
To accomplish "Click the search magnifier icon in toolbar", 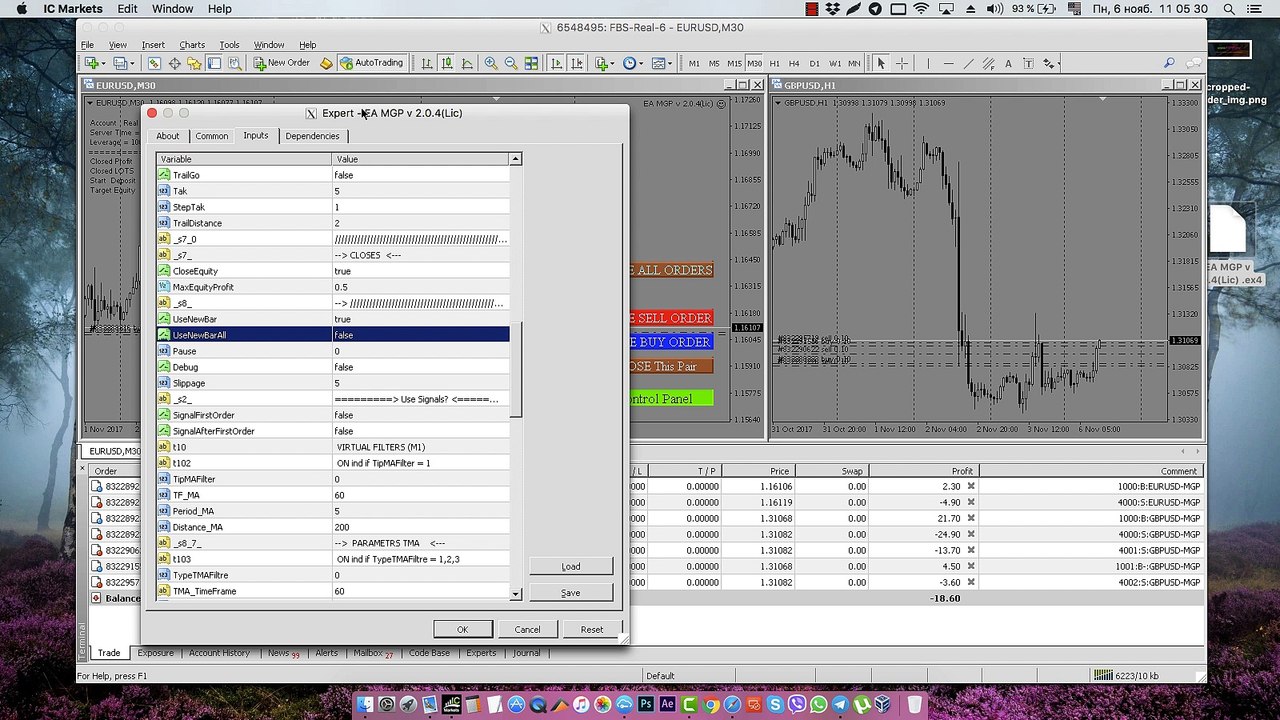I will click(1169, 63).
